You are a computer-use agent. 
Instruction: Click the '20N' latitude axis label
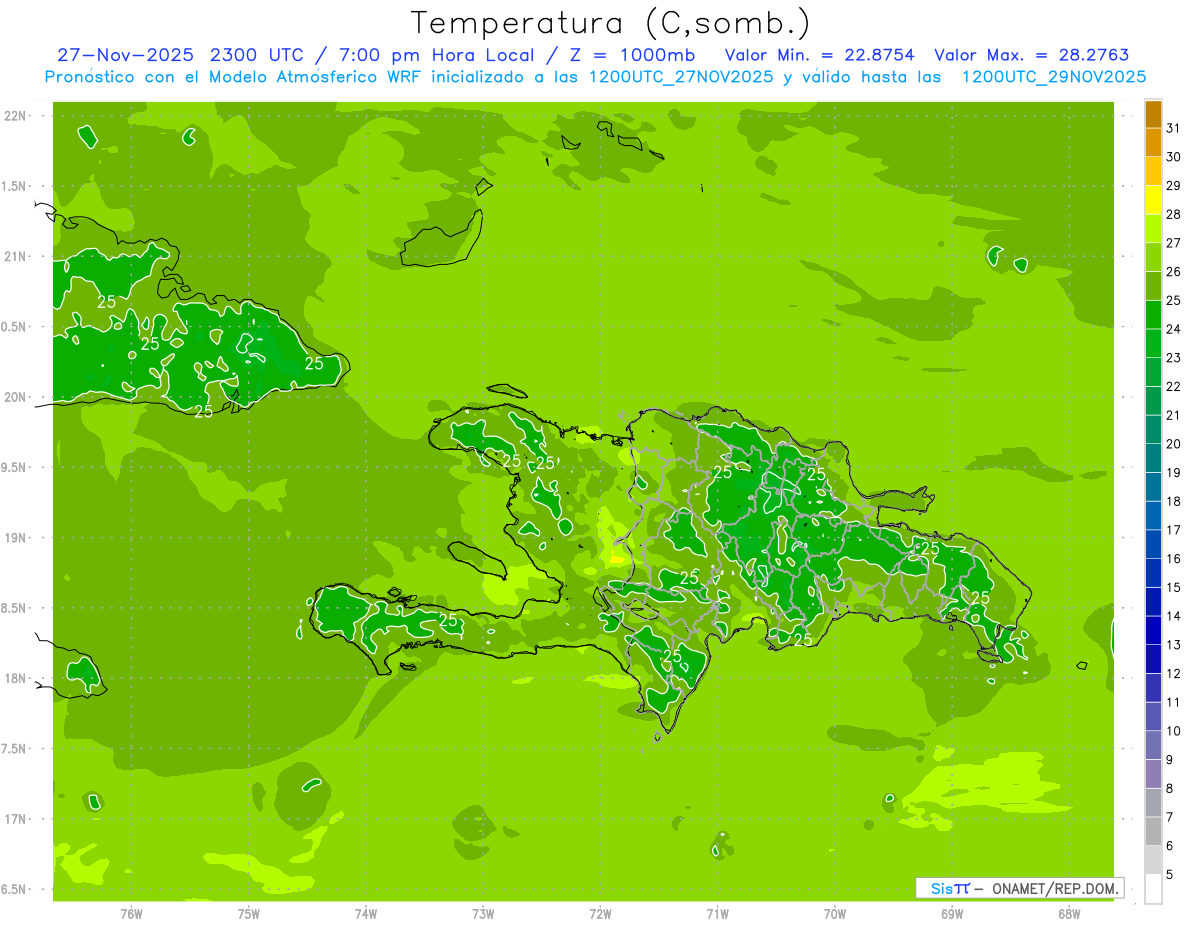16,397
